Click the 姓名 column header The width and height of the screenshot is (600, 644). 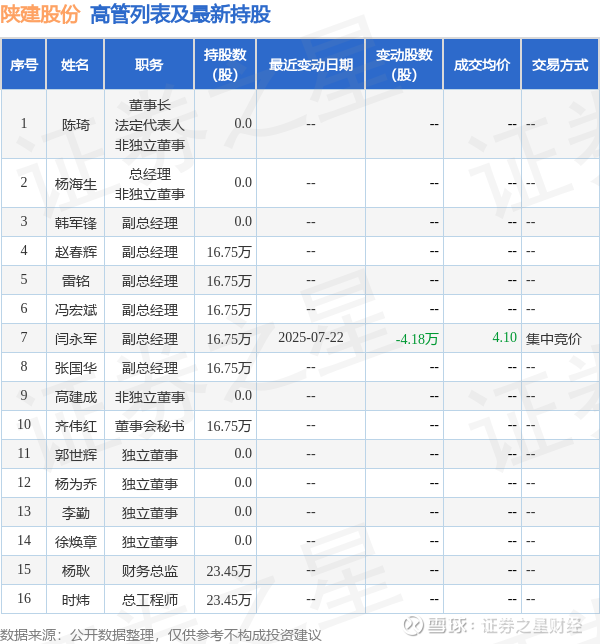coord(75,64)
